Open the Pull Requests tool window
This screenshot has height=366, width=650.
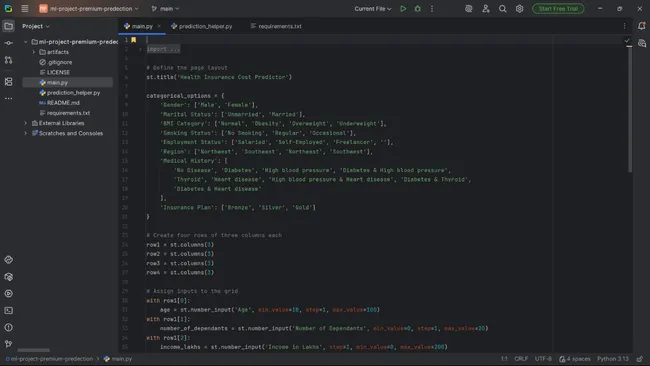point(8,60)
